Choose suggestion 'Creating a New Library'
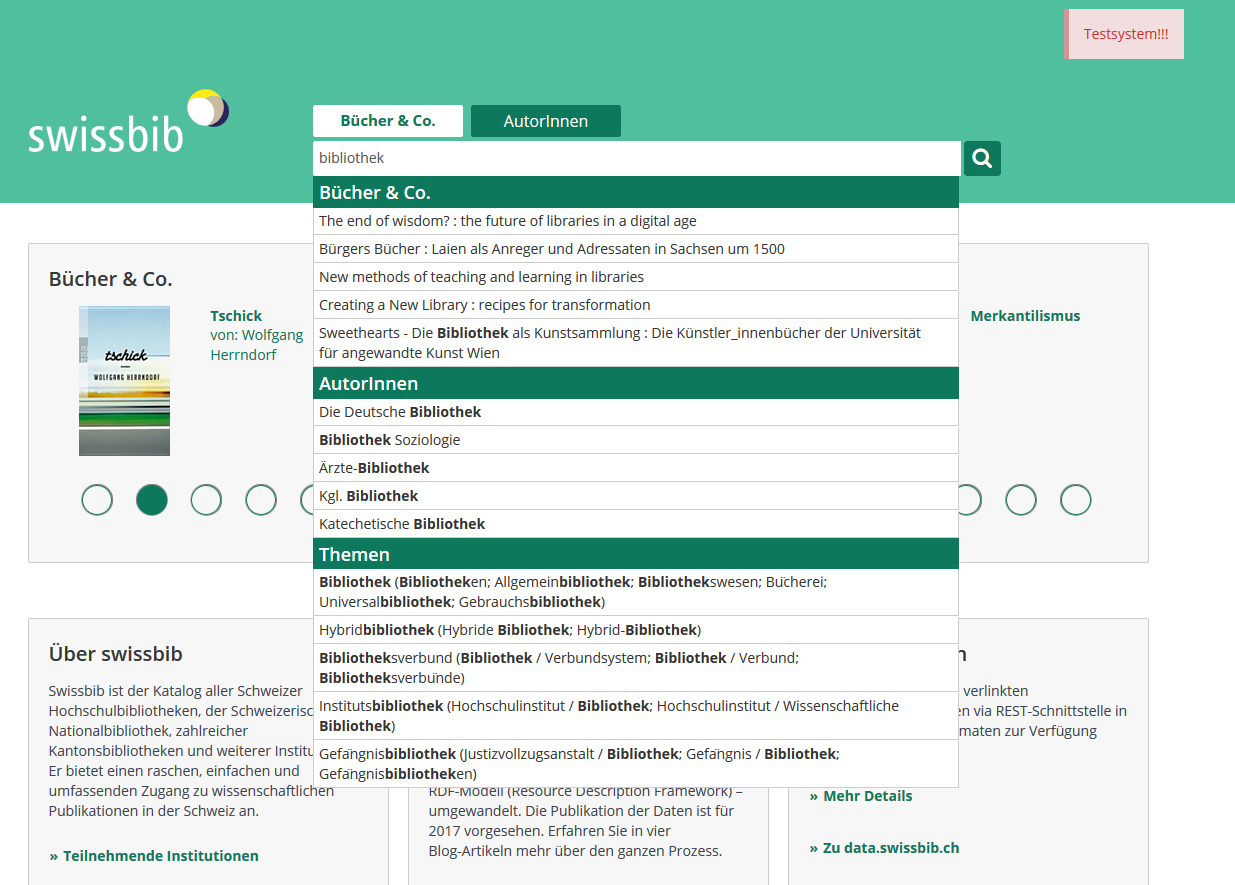1235x885 pixels. pos(485,305)
